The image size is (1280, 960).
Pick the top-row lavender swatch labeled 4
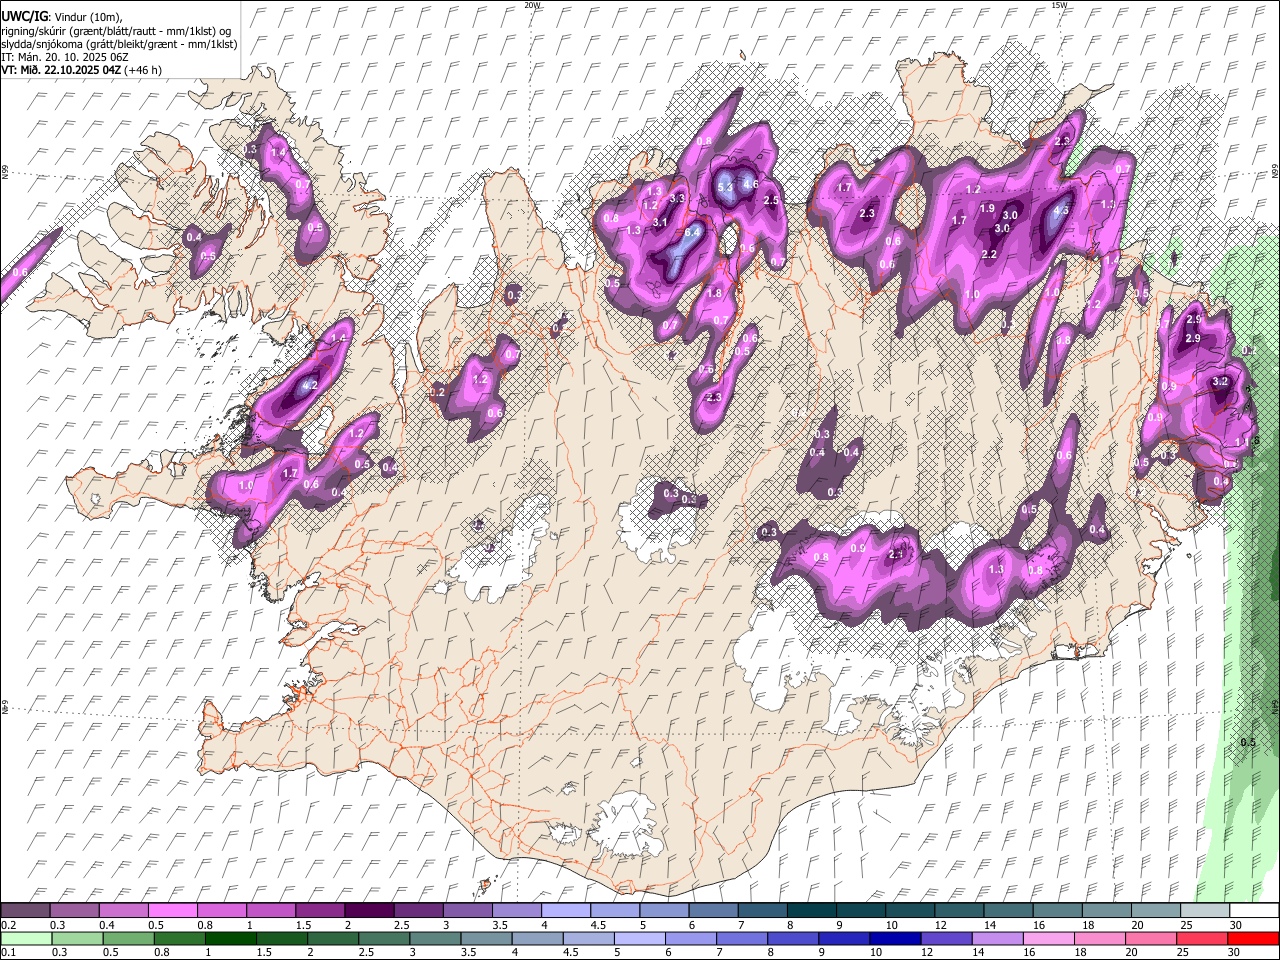566,910
